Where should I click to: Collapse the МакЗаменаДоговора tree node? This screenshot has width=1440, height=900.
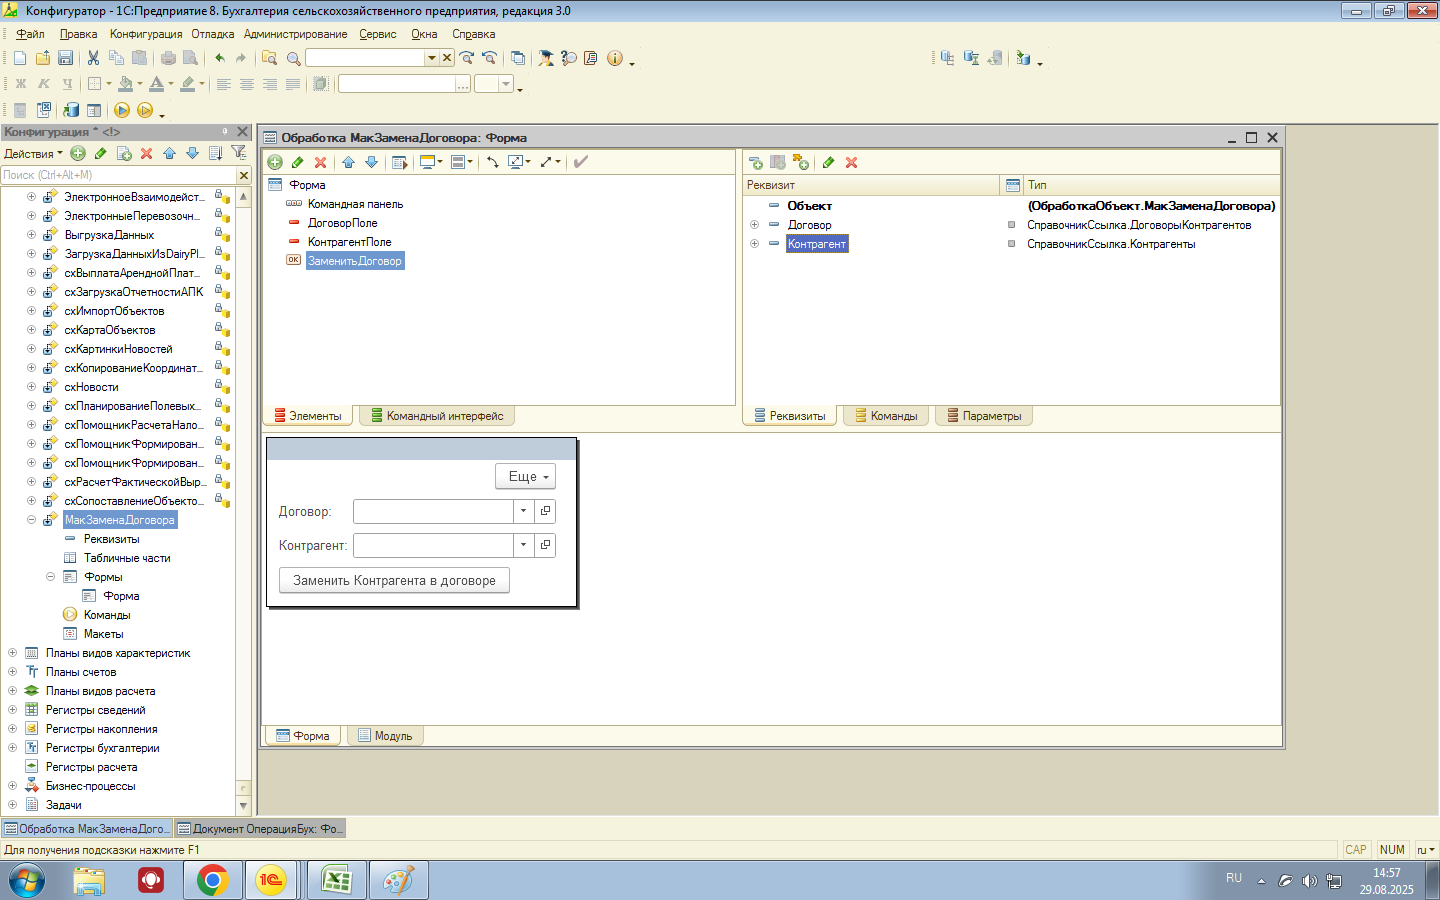pyautogui.click(x=31, y=520)
